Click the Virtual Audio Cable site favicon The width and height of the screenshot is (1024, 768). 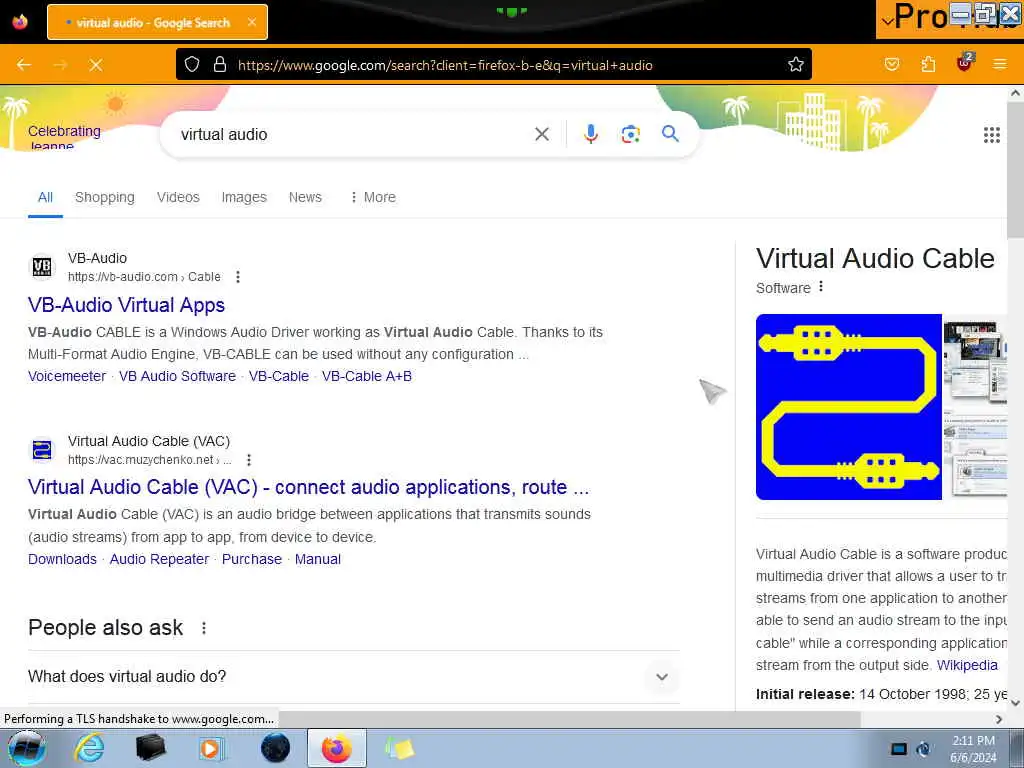click(x=42, y=450)
